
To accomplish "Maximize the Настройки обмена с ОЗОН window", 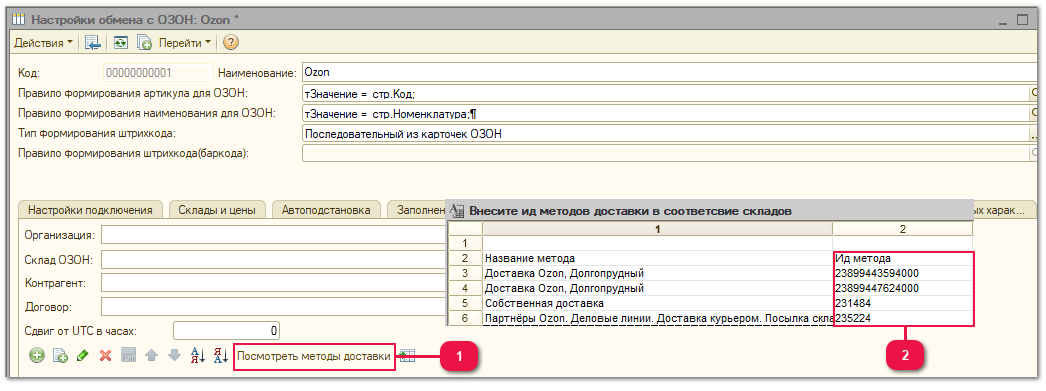I will click(1022, 20).
